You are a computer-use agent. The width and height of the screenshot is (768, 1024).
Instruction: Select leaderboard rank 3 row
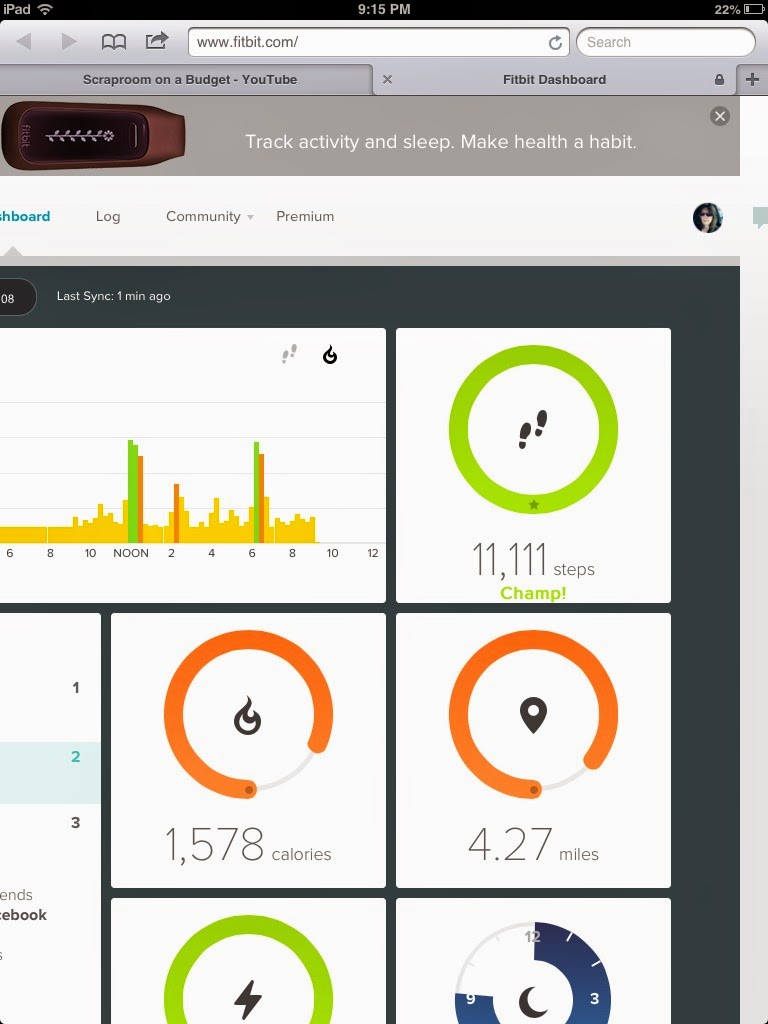(x=50, y=822)
